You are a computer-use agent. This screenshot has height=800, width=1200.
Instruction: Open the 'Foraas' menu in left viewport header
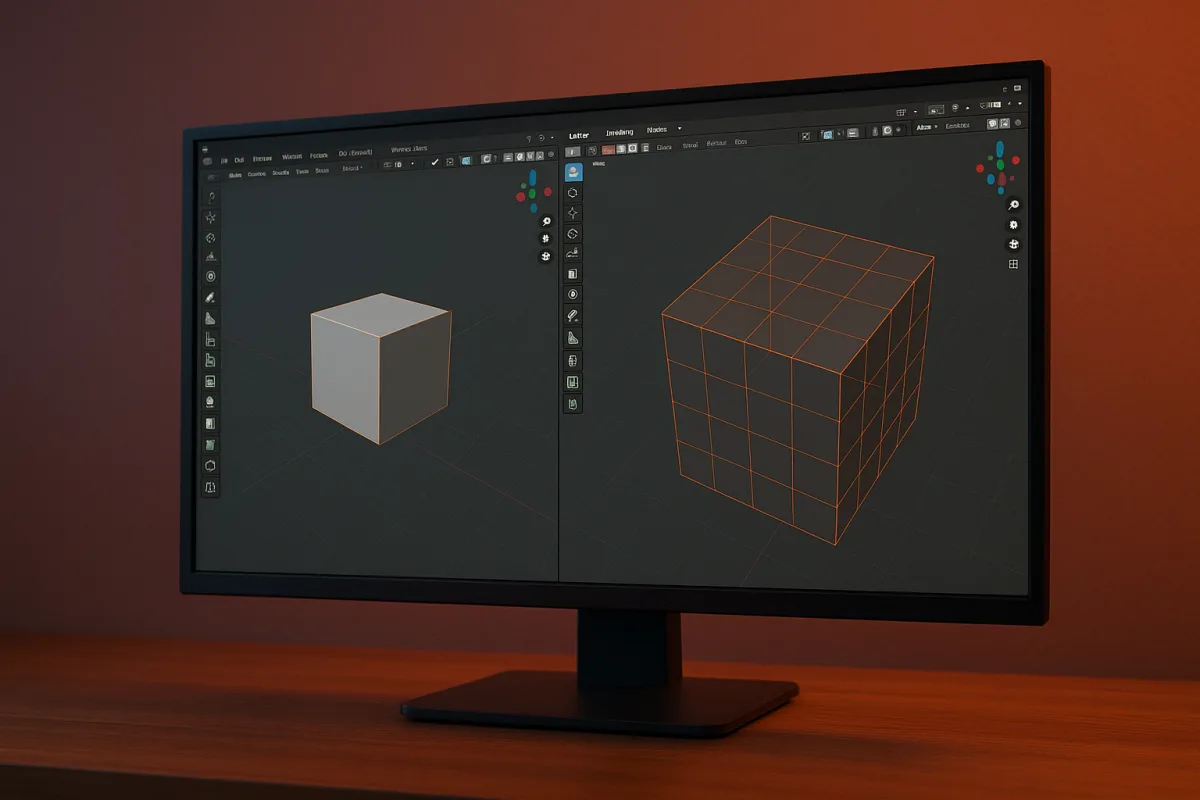tap(318, 156)
